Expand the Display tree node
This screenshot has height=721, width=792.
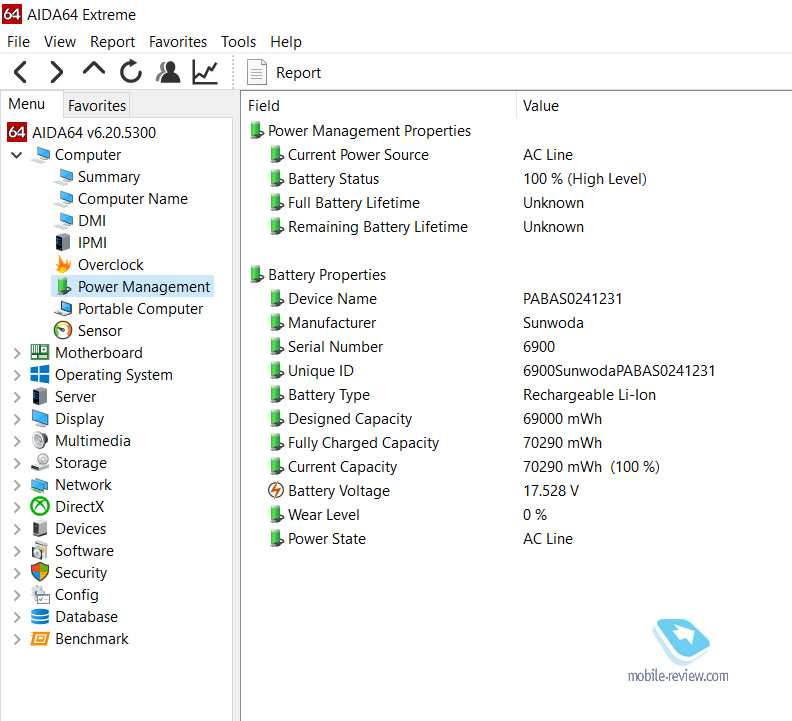tap(17, 419)
